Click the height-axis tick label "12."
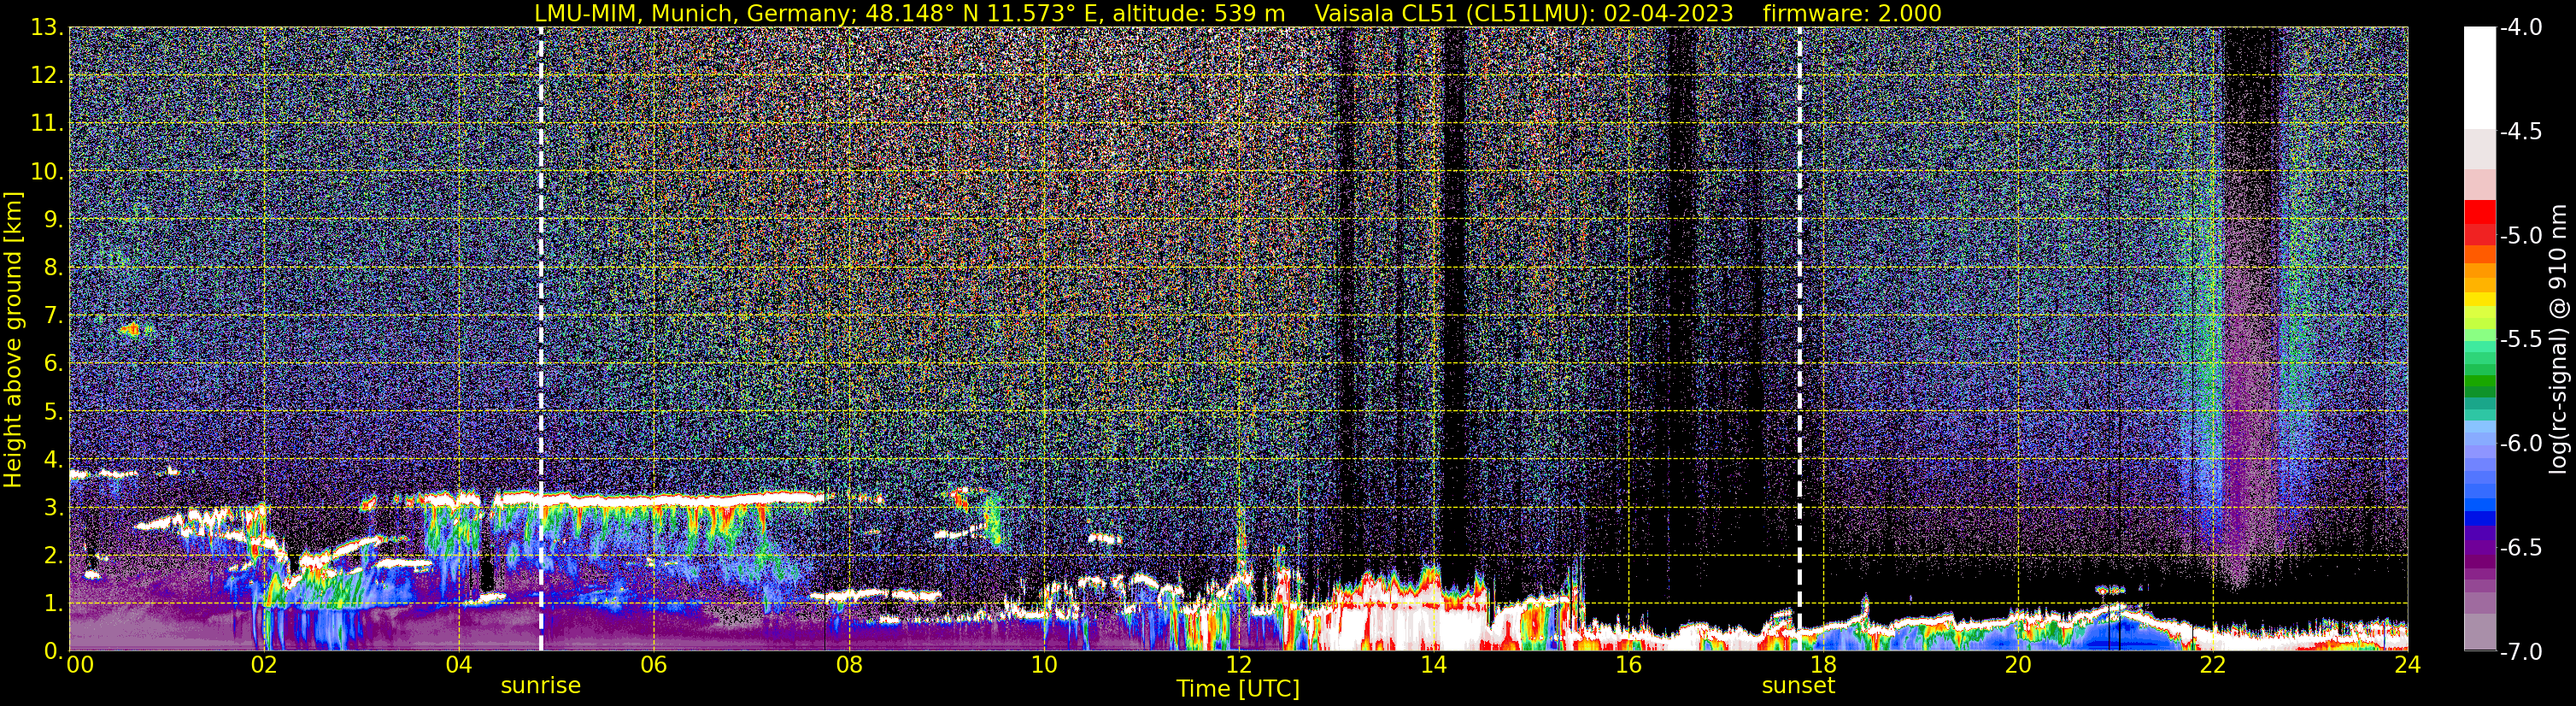The height and width of the screenshot is (706, 2576). pyautogui.click(x=48, y=75)
